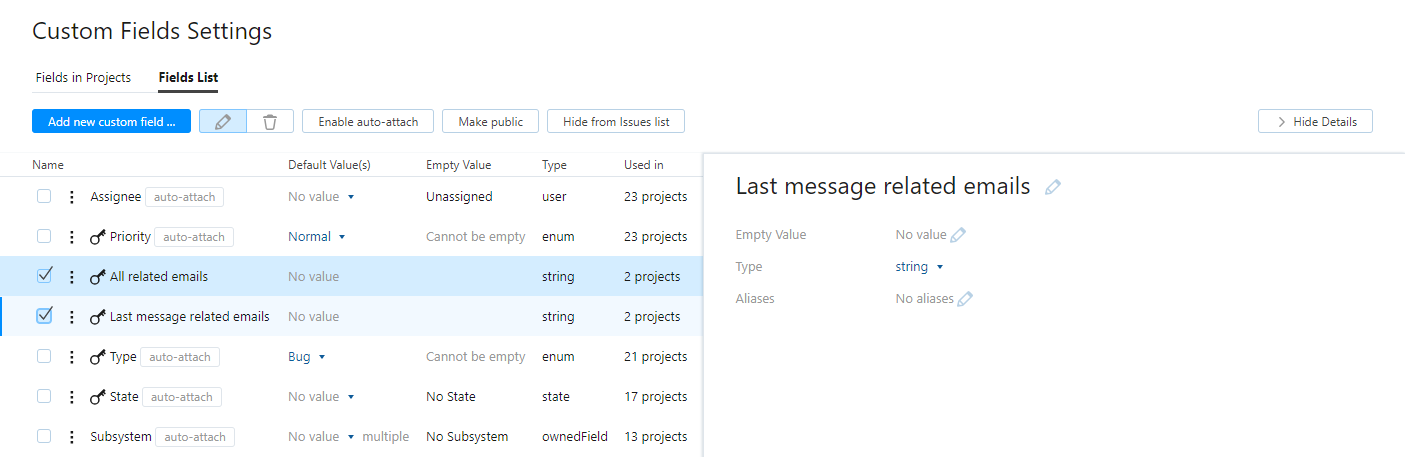
Task: Click pencil icon next to Empty Value
Action: click(958, 235)
